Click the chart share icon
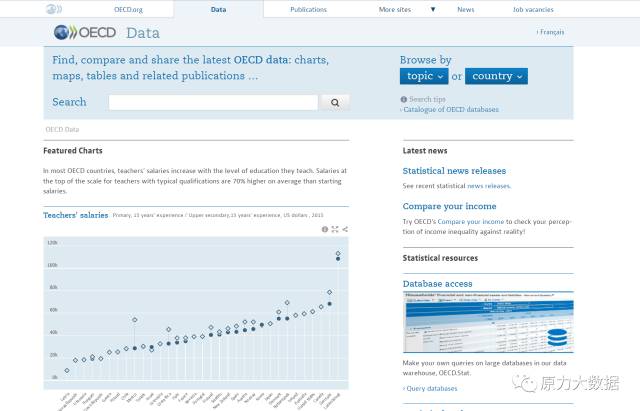 [x=345, y=229]
